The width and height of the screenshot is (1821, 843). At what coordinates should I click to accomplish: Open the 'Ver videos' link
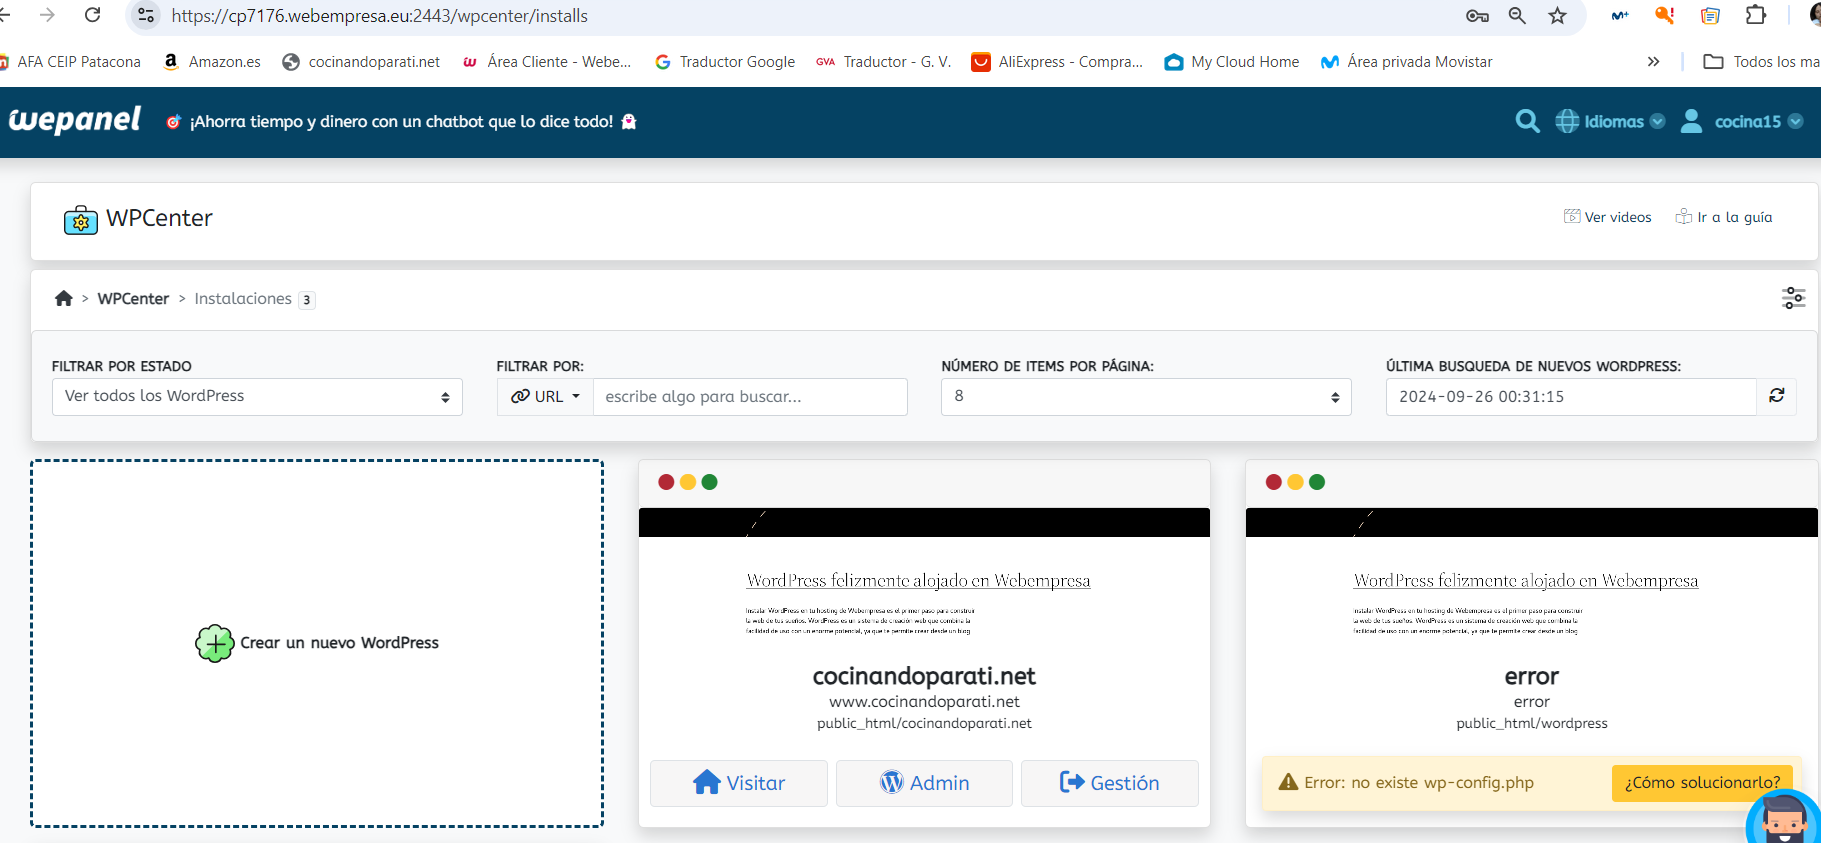click(x=1608, y=217)
